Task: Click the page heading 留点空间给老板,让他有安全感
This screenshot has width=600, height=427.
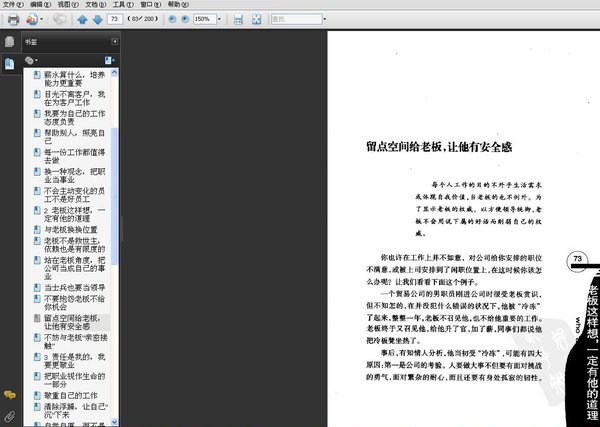Action: pyautogui.click(x=439, y=147)
